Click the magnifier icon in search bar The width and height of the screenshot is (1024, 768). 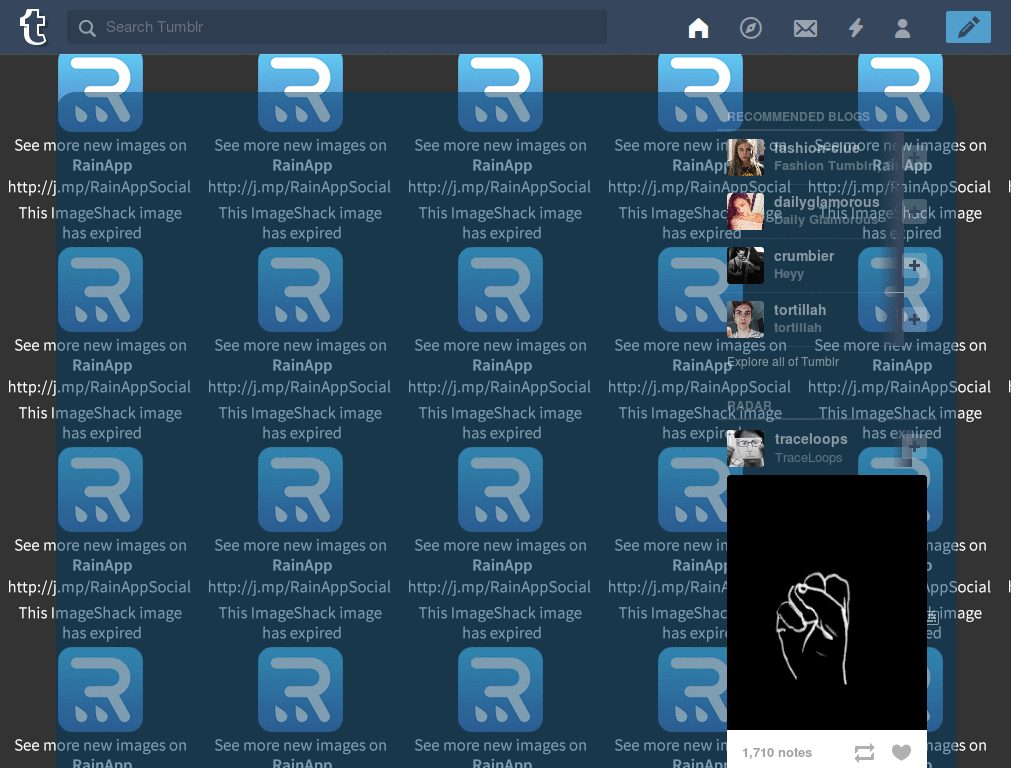point(87,27)
